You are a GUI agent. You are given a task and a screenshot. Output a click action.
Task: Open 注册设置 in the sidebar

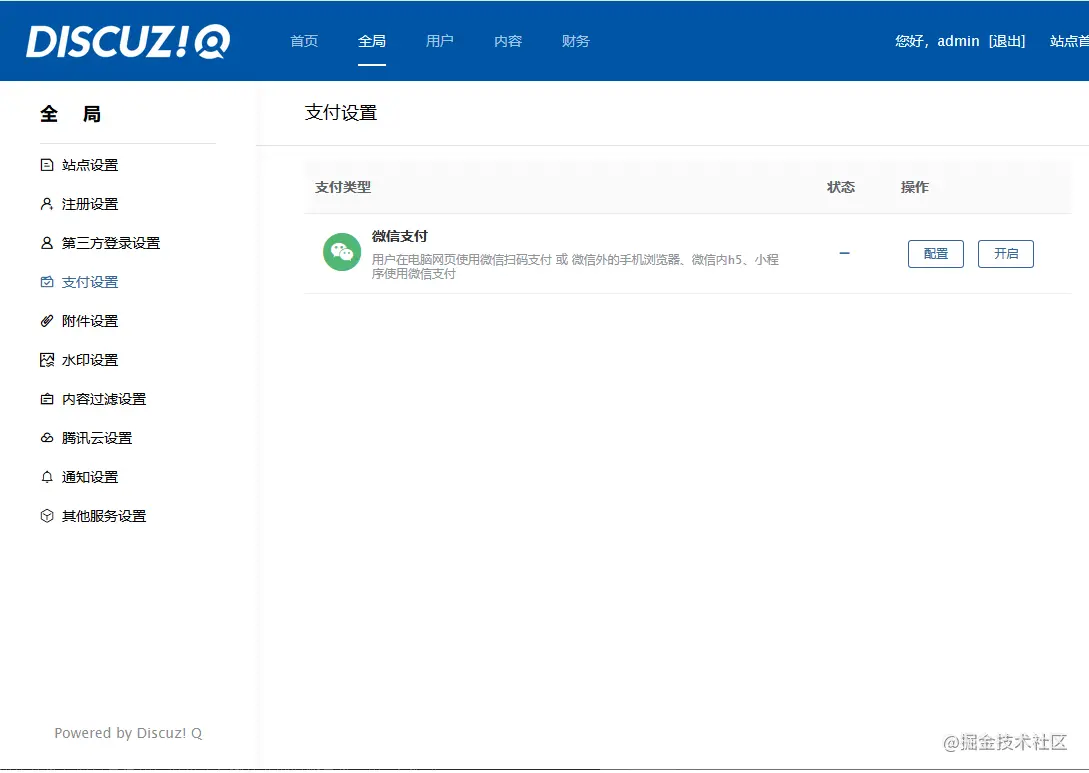click(x=90, y=203)
